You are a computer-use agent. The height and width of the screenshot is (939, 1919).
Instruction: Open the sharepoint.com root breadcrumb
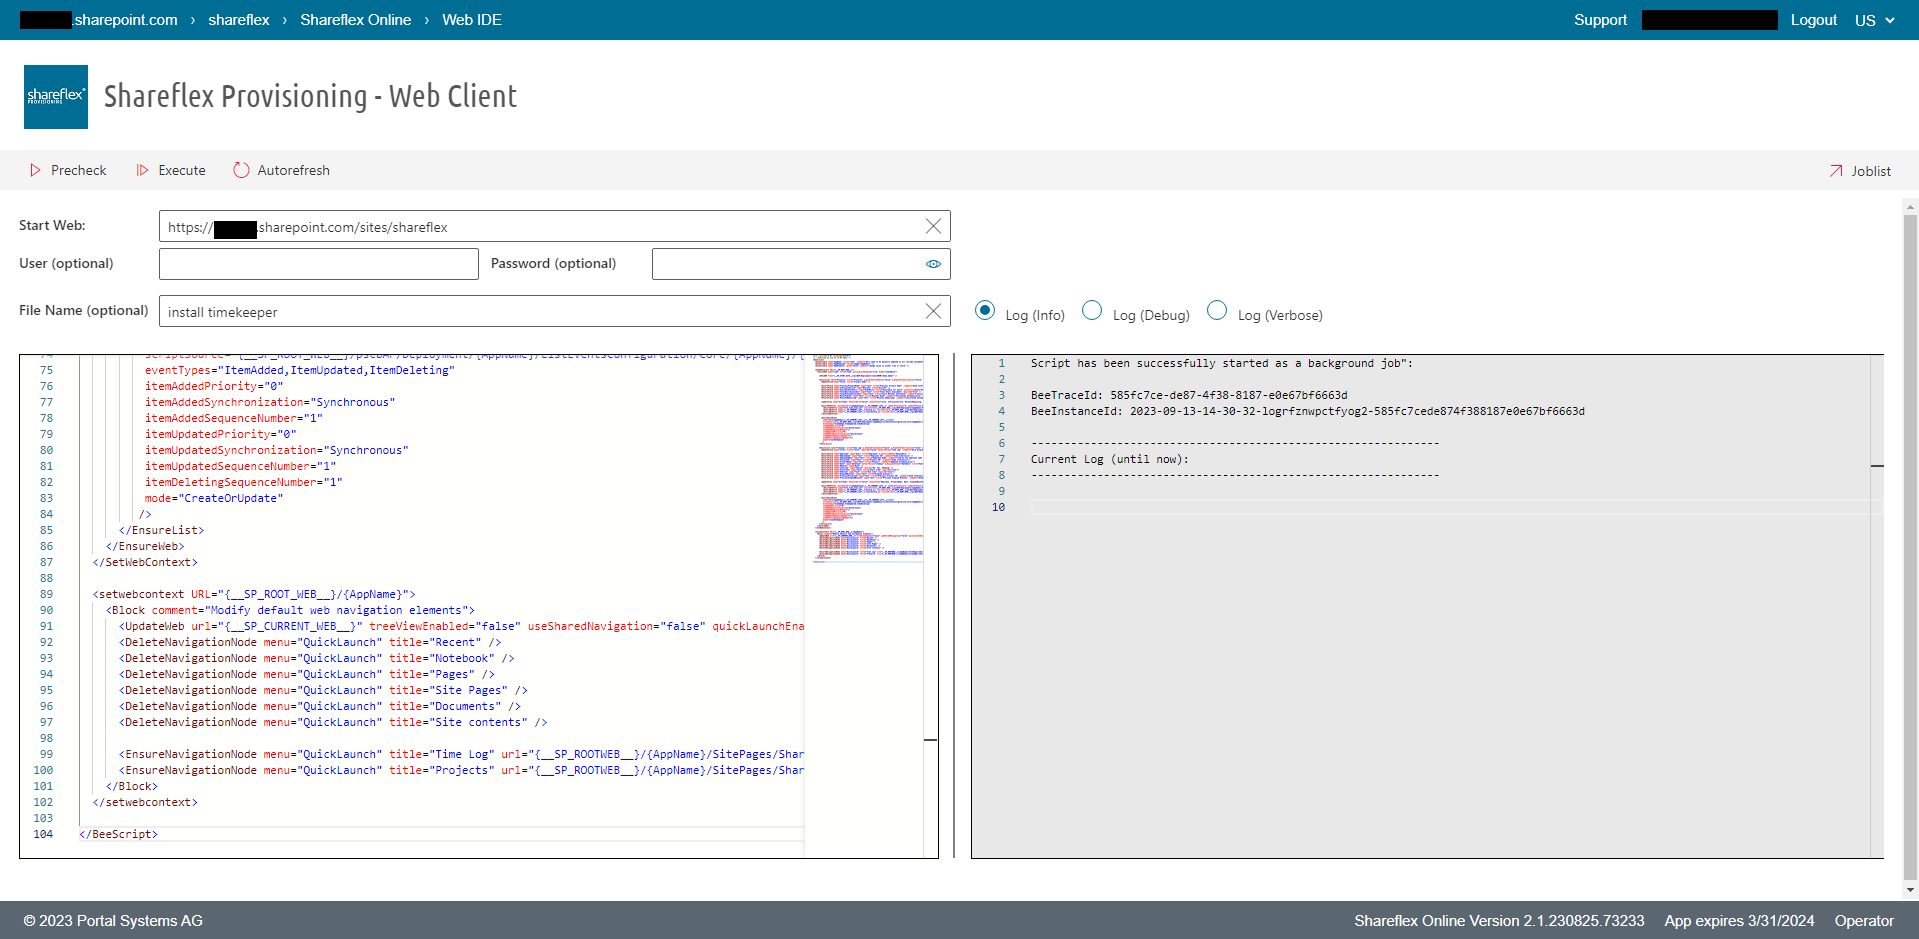(x=99, y=20)
